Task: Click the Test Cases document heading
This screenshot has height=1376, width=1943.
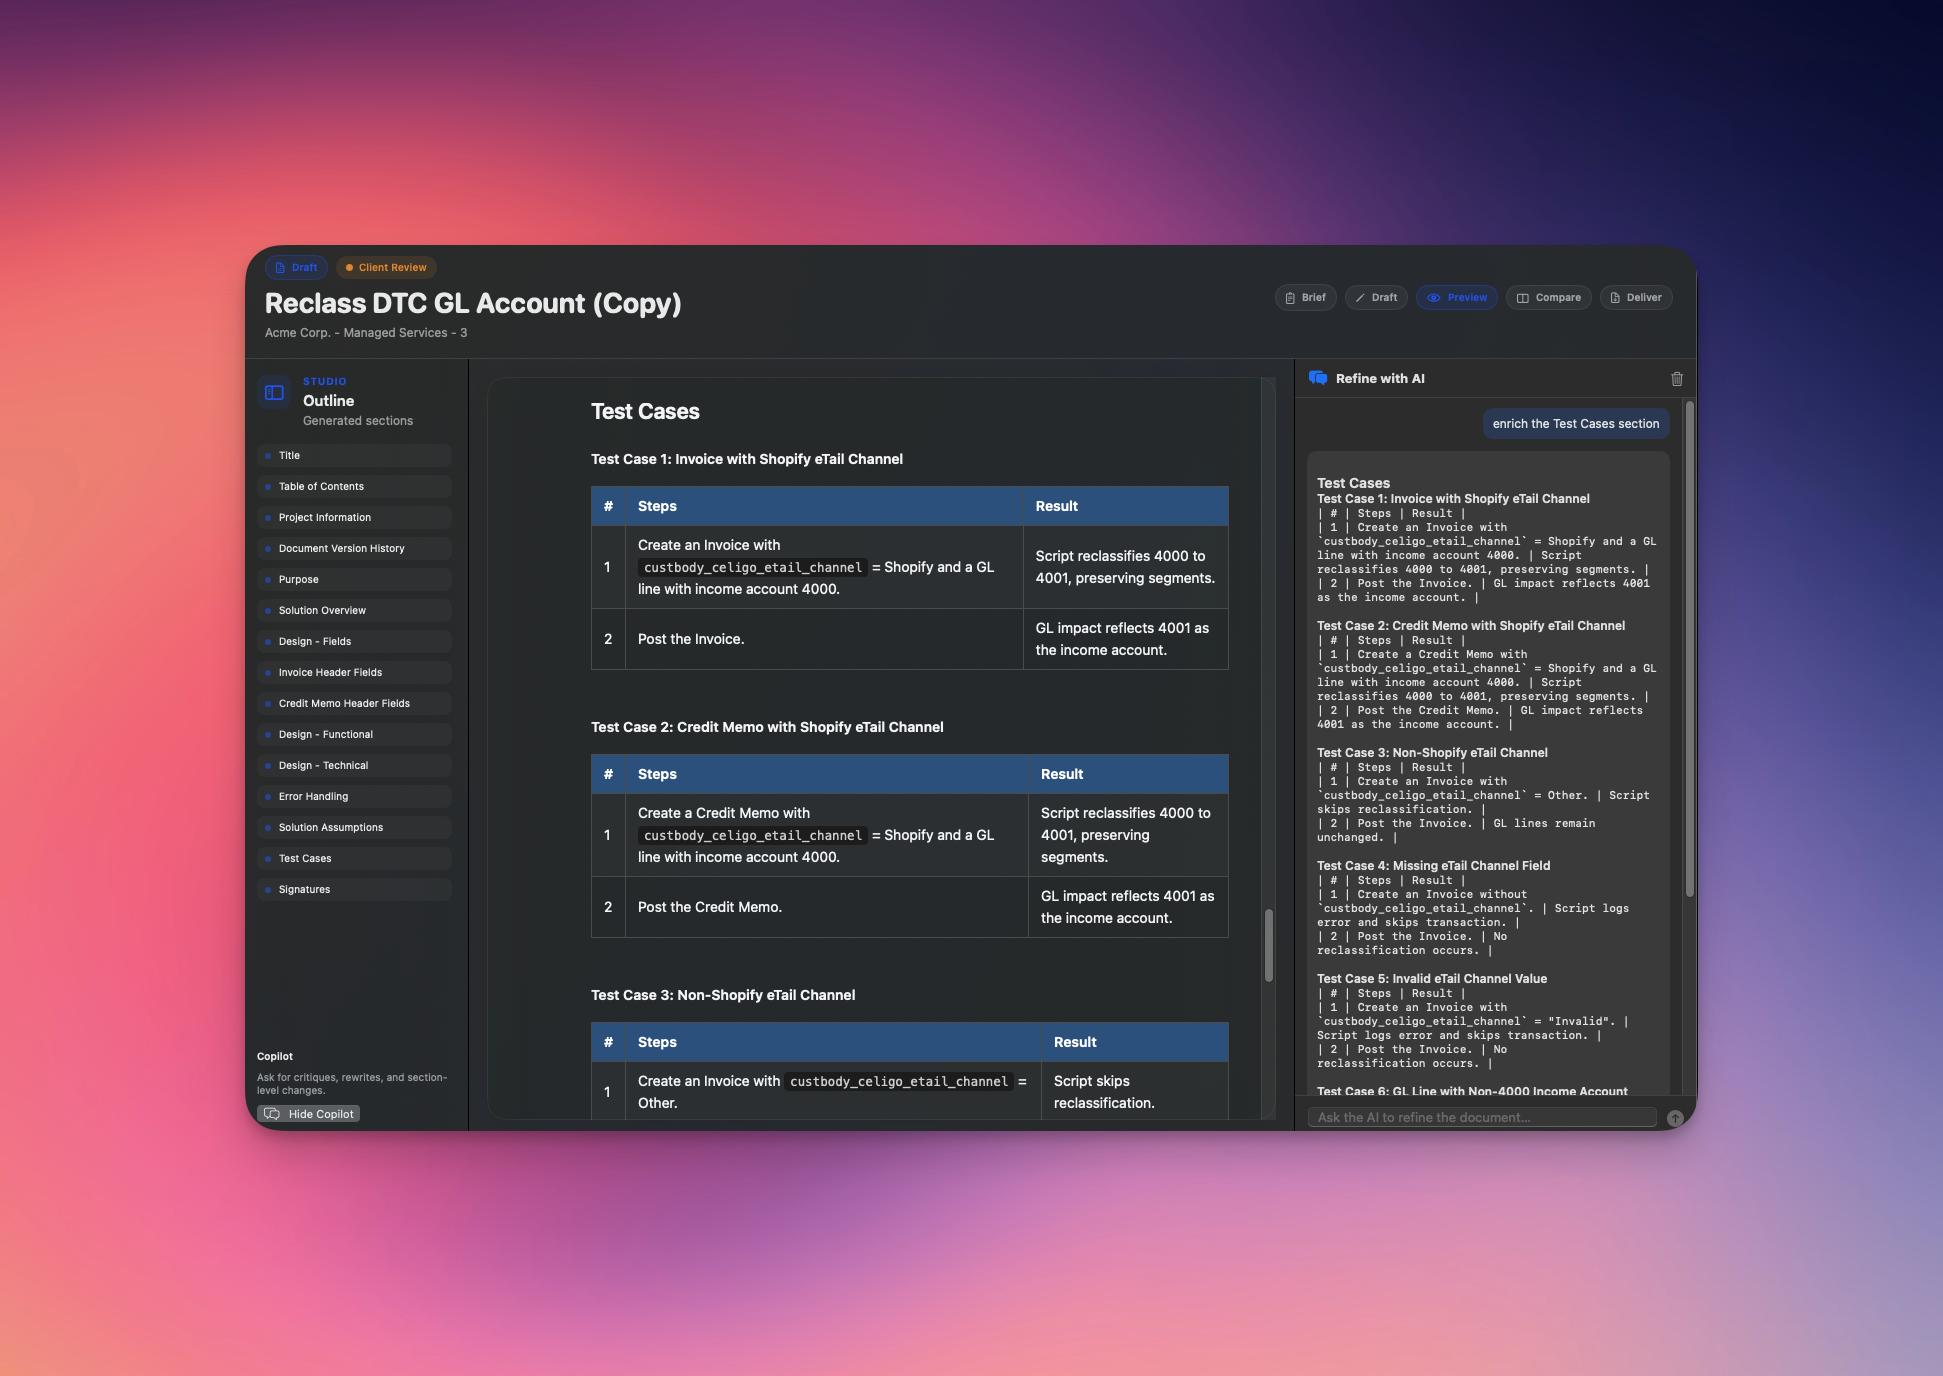Action: 645,411
